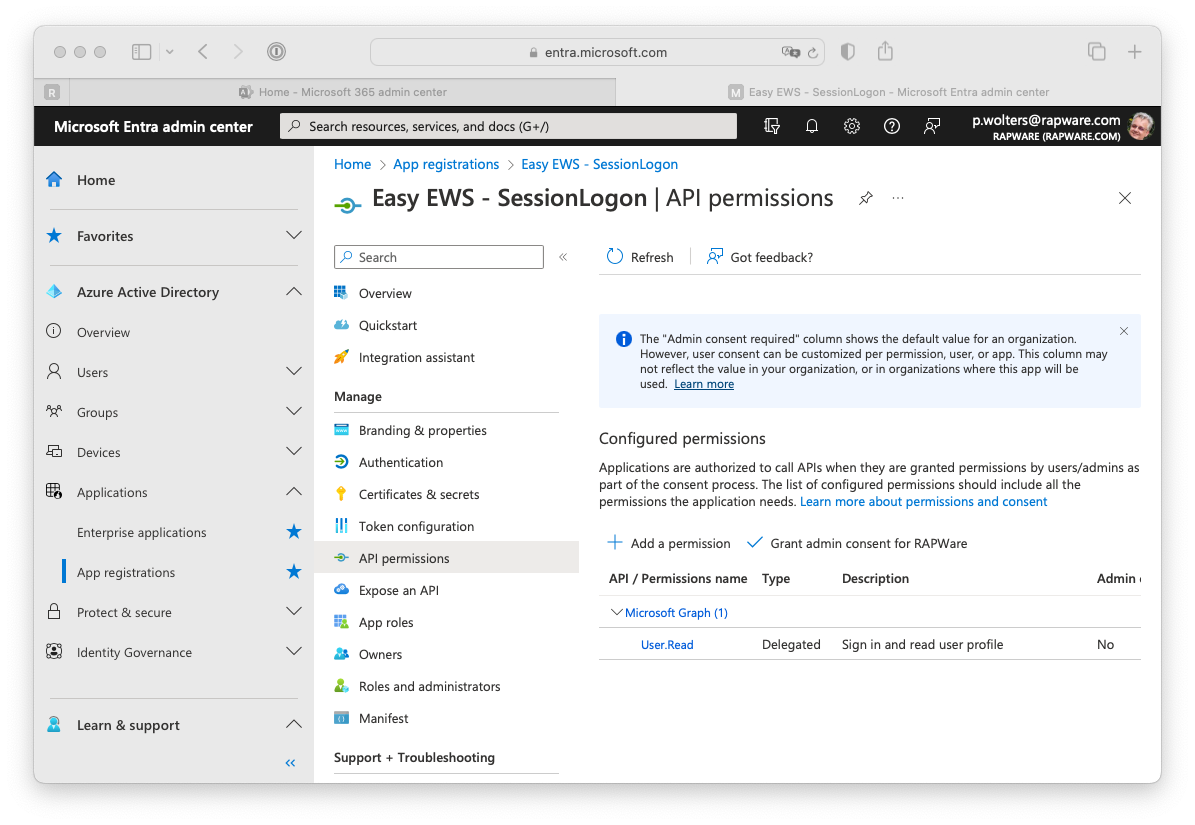Open the help question mark icon

coord(891,126)
